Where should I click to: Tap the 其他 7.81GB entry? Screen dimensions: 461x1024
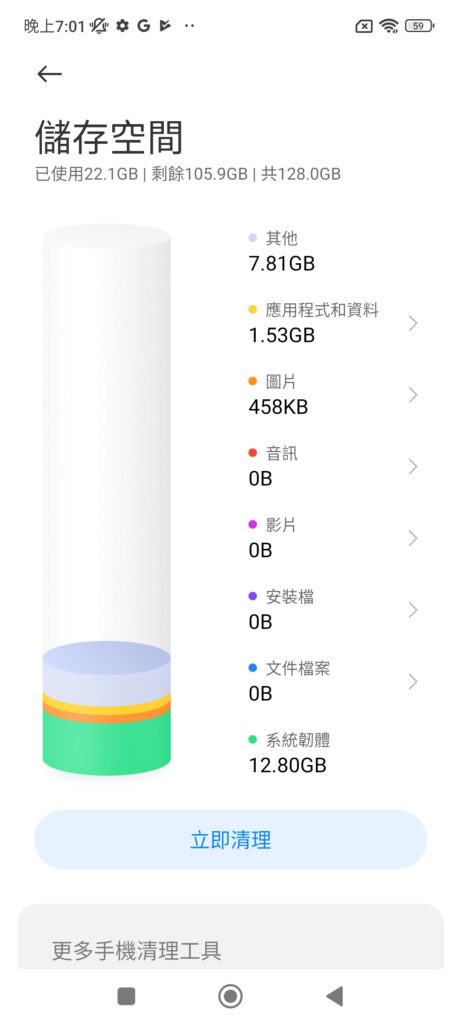point(282,251)
